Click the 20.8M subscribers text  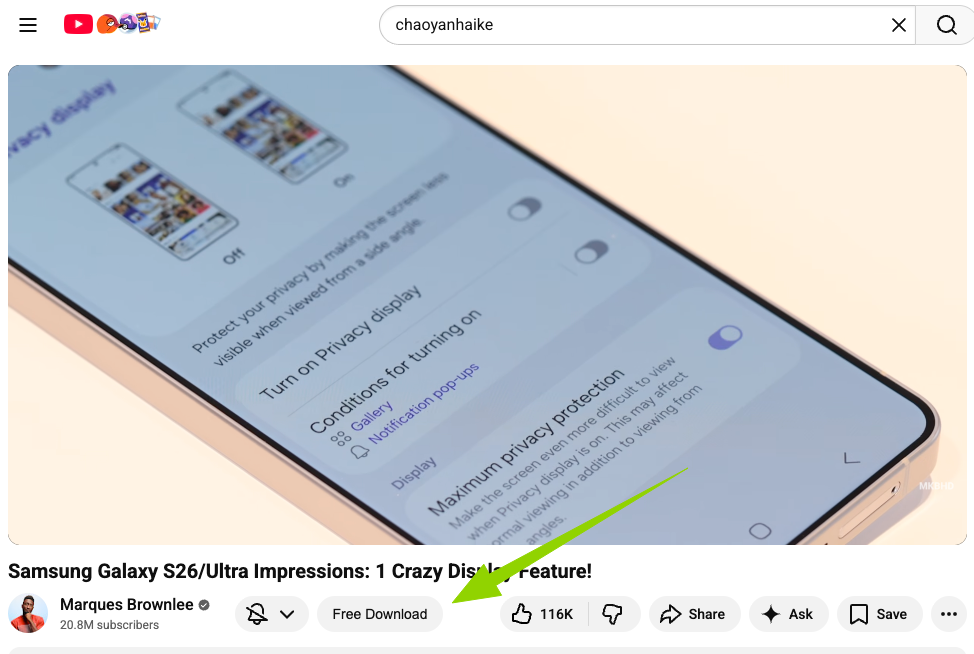[109, 625]
